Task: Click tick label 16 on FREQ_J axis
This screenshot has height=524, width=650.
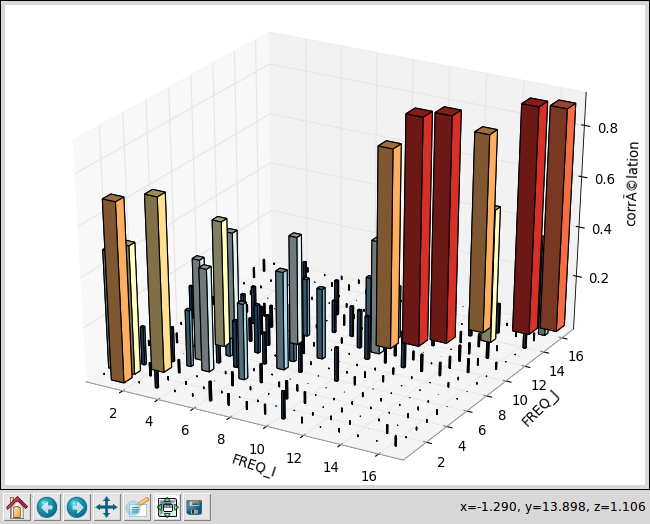Action: [x=574, y=353]
